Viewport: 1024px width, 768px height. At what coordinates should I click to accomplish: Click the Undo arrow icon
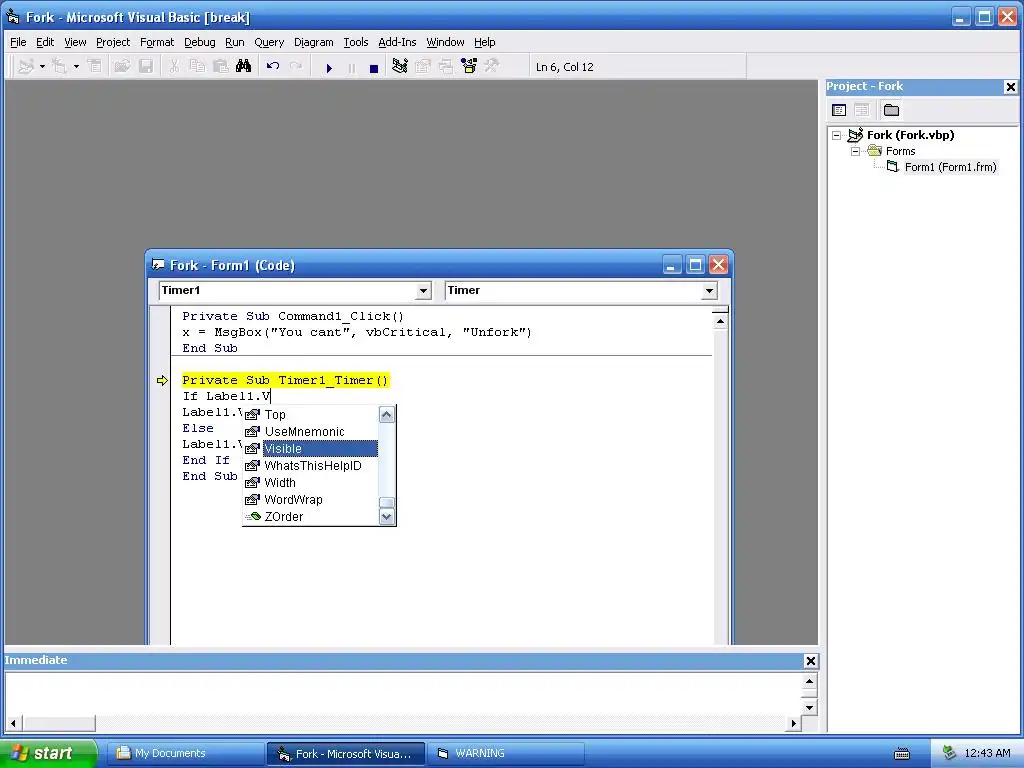pyautogui.click(x=273, y=67)
